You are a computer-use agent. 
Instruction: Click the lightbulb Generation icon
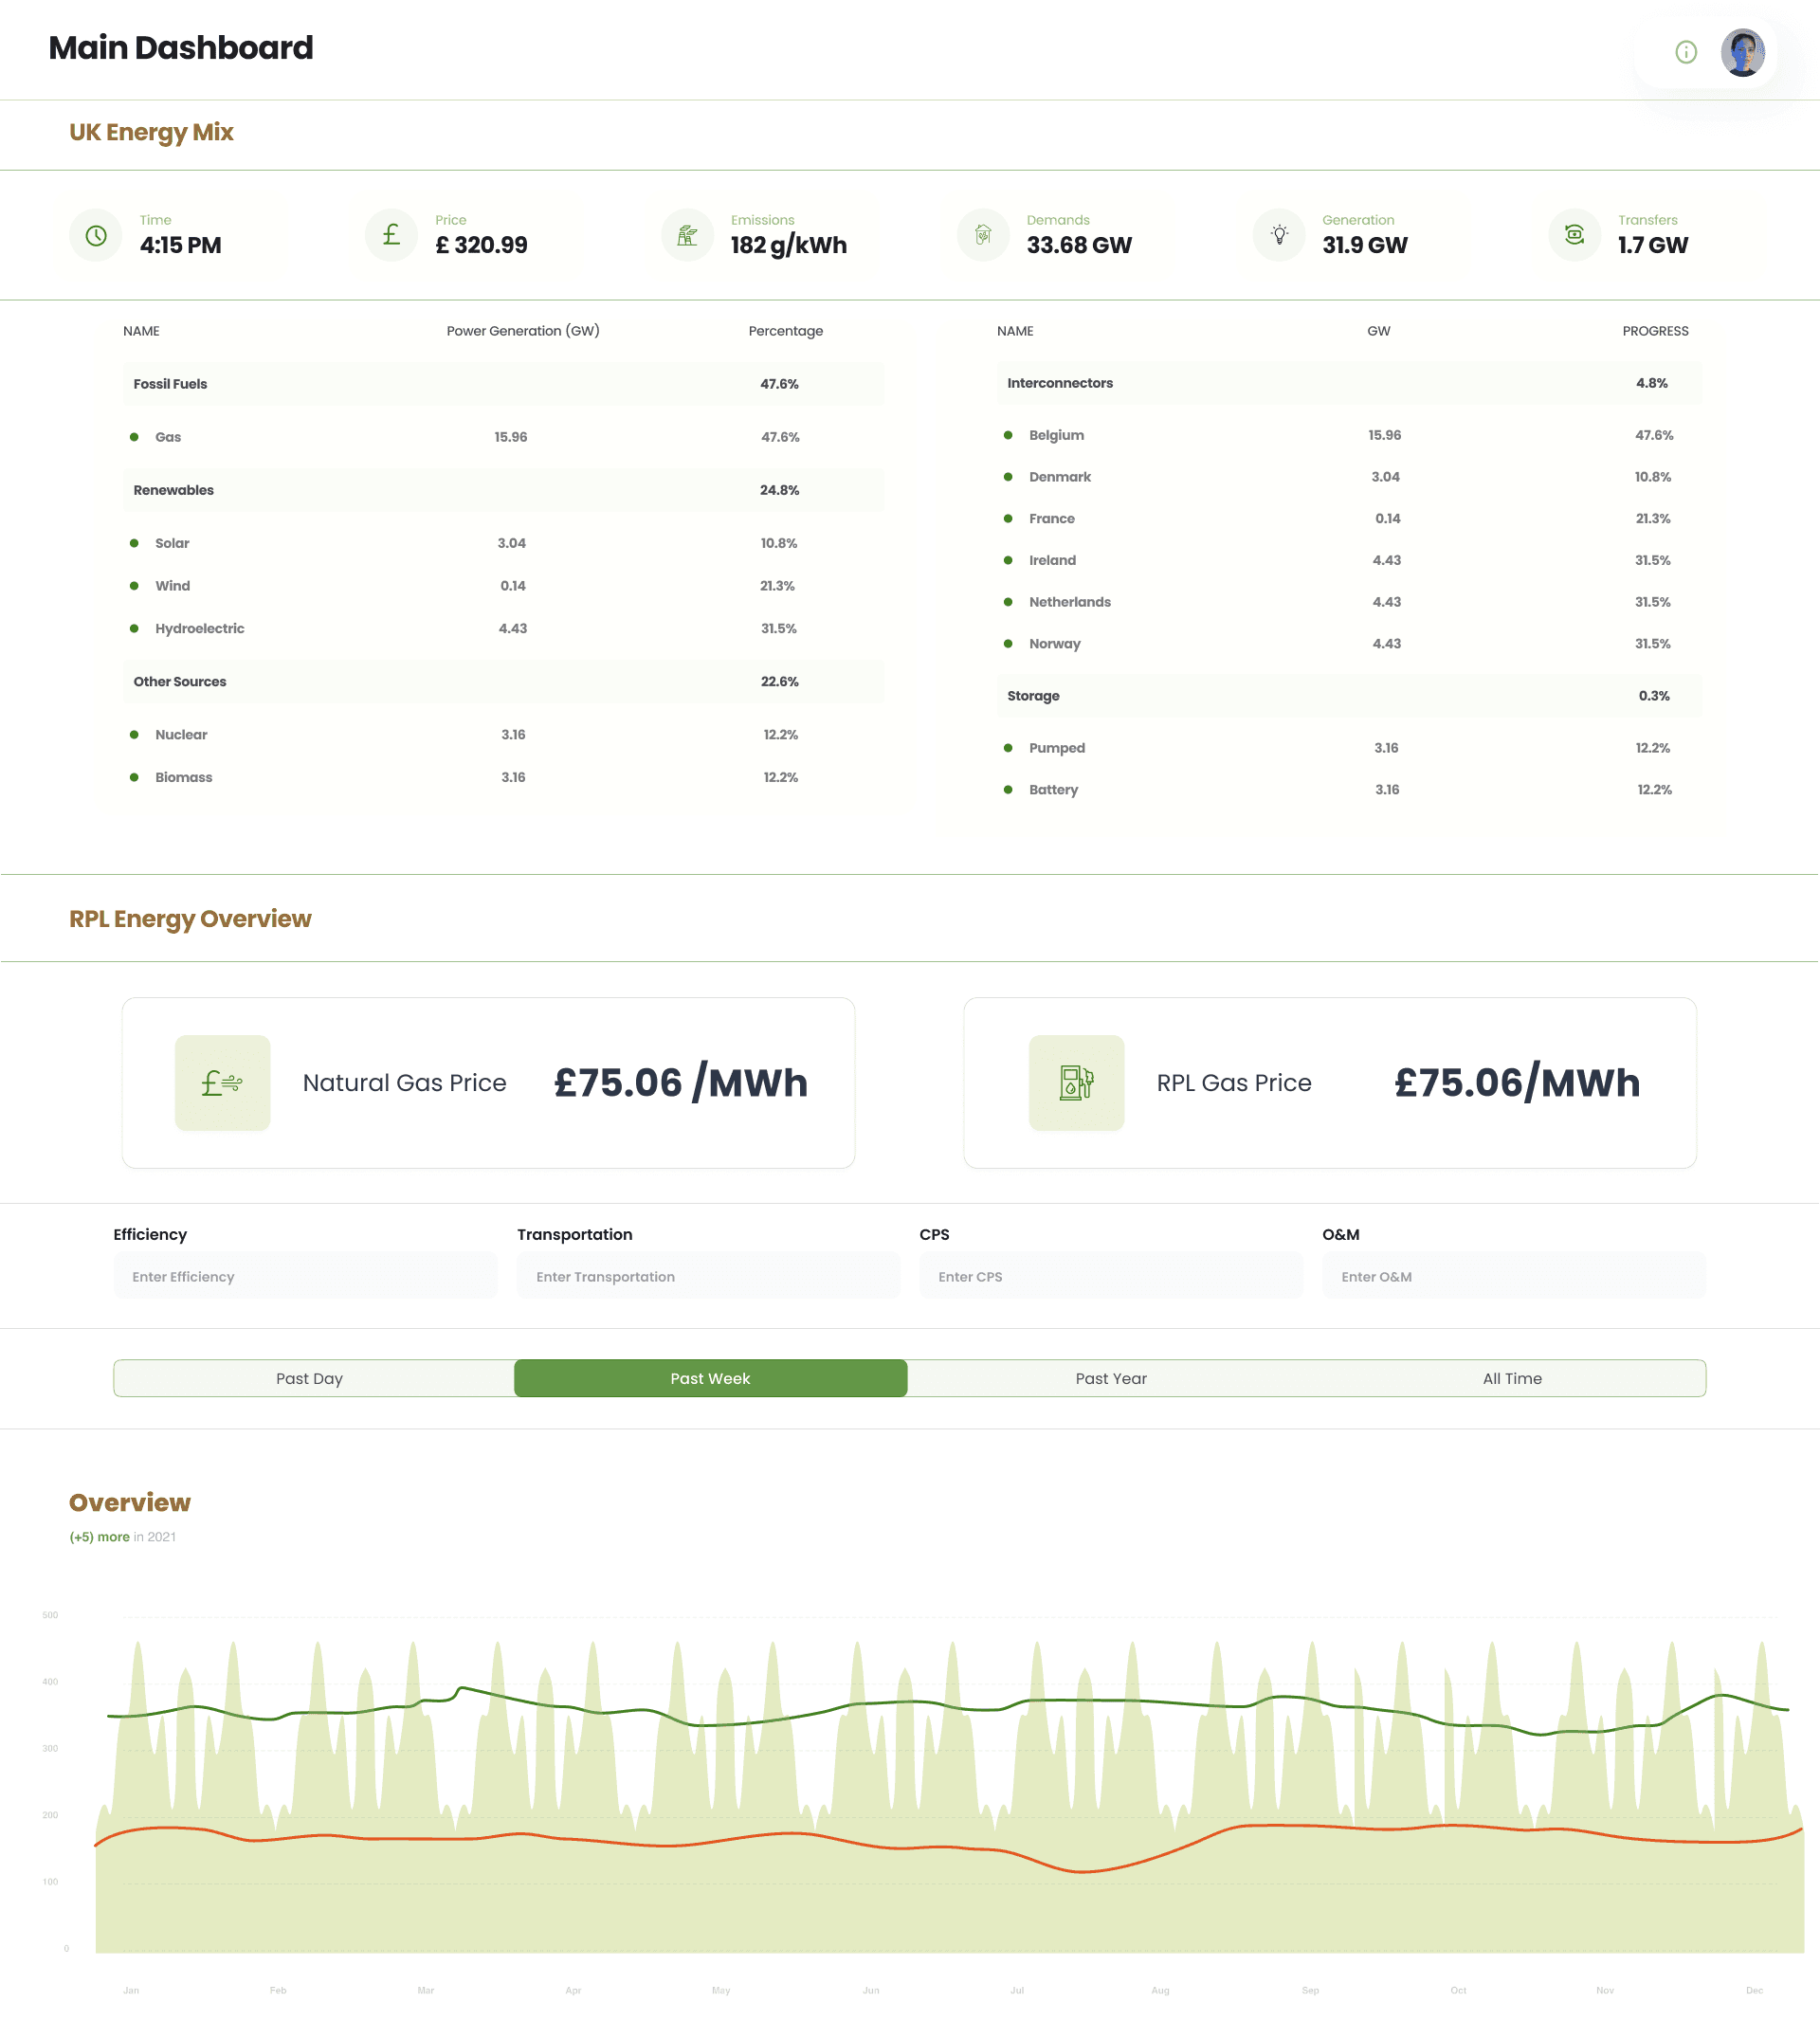1279,235
